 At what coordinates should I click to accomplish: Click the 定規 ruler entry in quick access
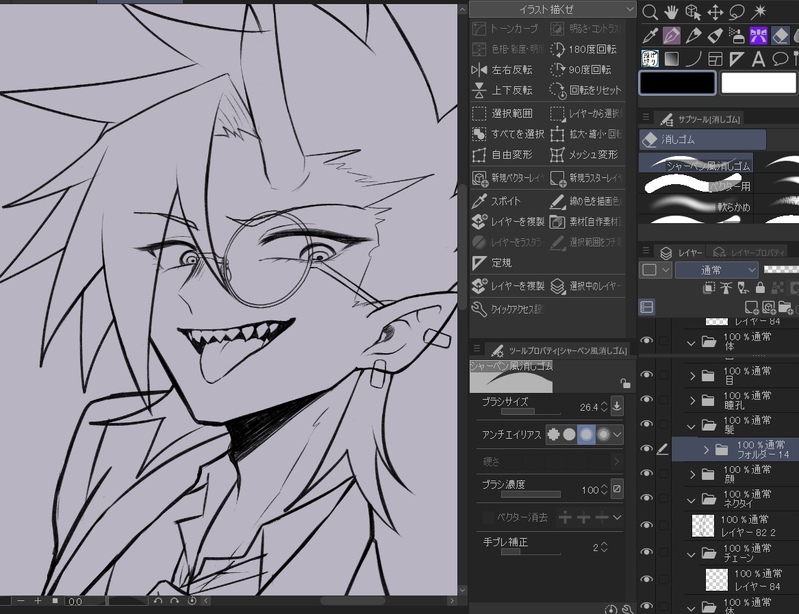tap(492, 263)
